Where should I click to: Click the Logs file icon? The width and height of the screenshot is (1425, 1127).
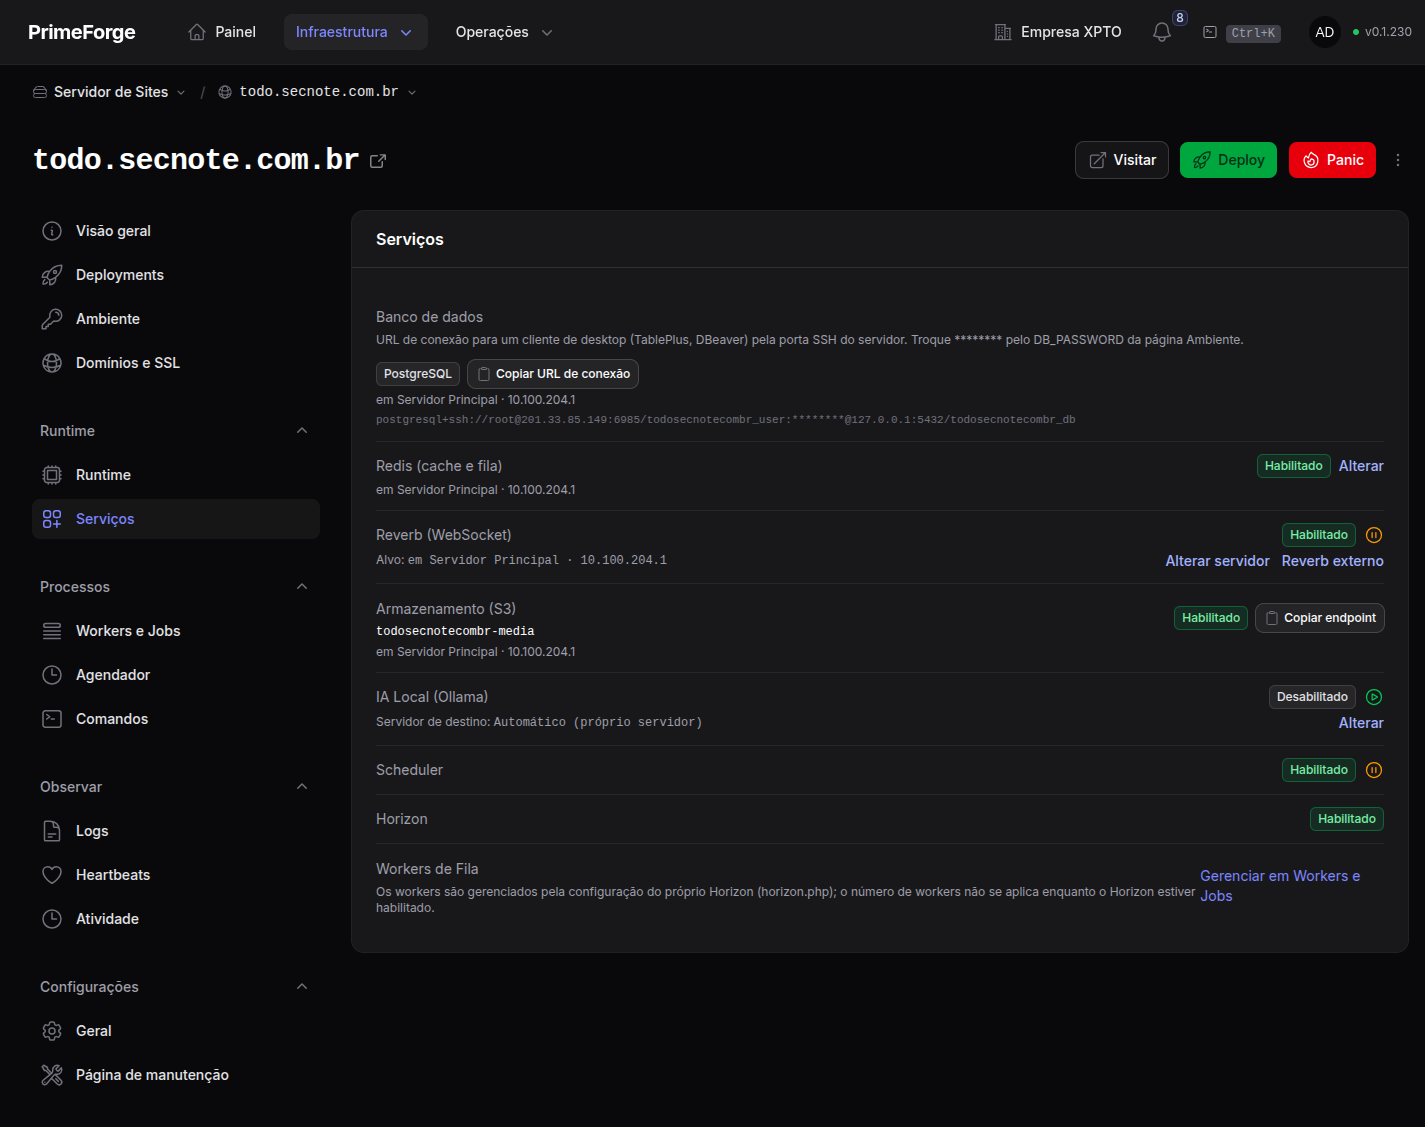click(52, 831)
